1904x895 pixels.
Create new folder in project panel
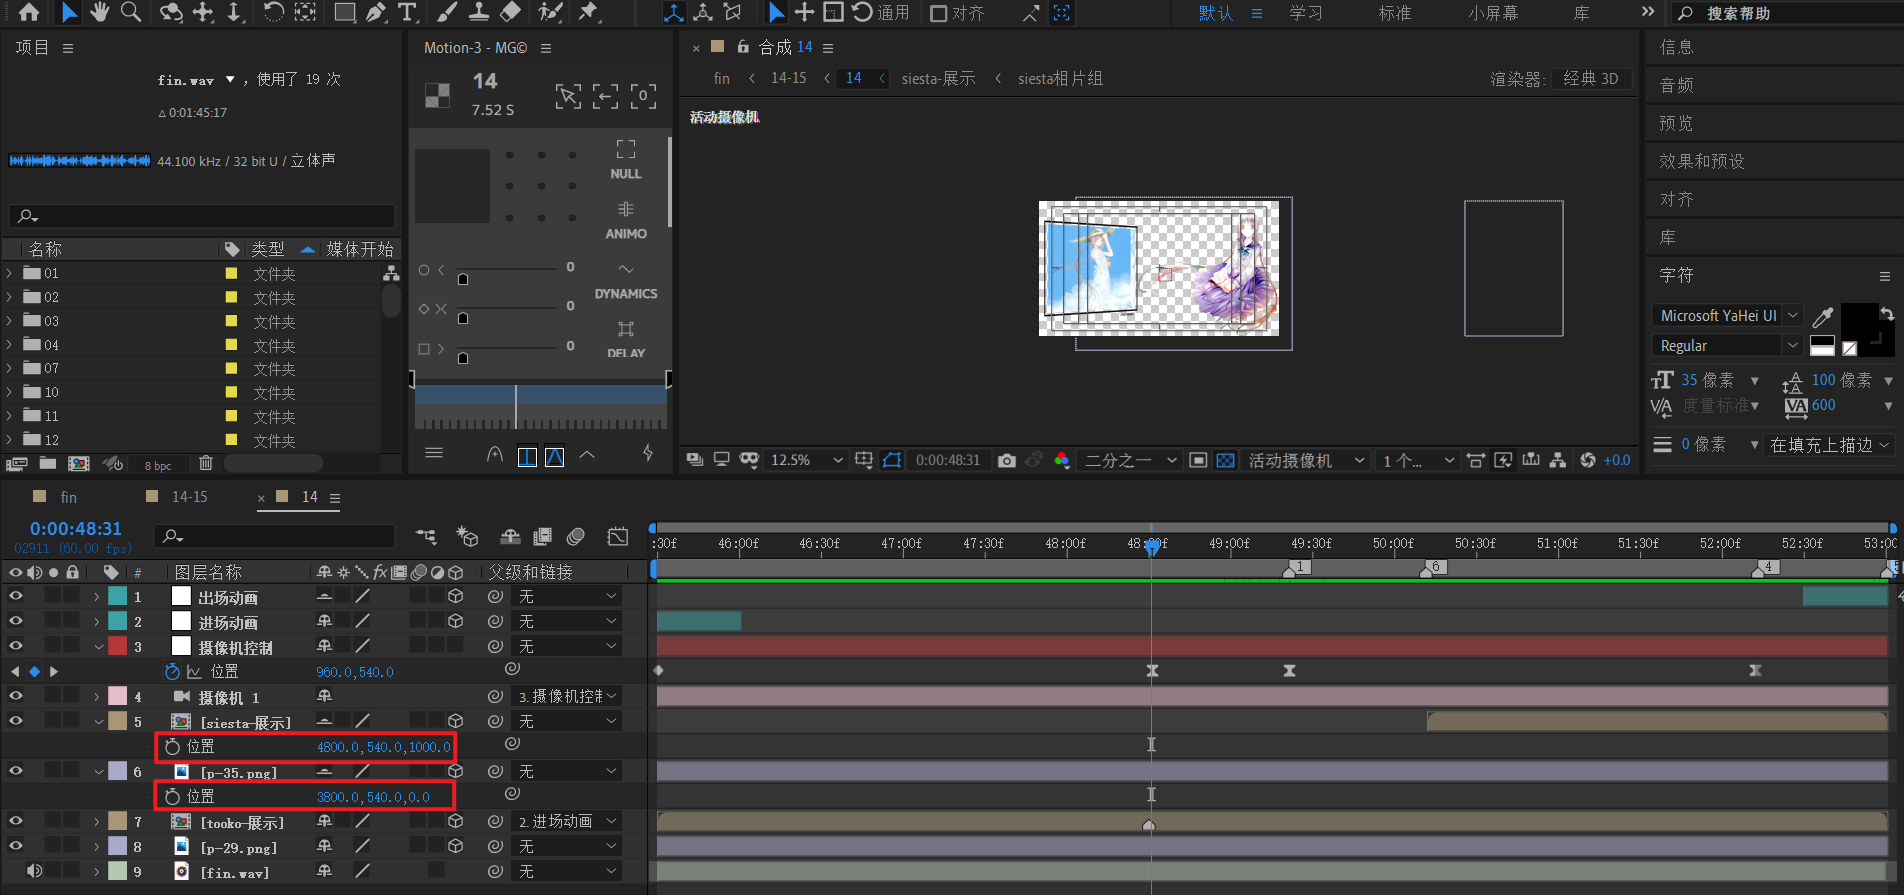click(48, 463)
